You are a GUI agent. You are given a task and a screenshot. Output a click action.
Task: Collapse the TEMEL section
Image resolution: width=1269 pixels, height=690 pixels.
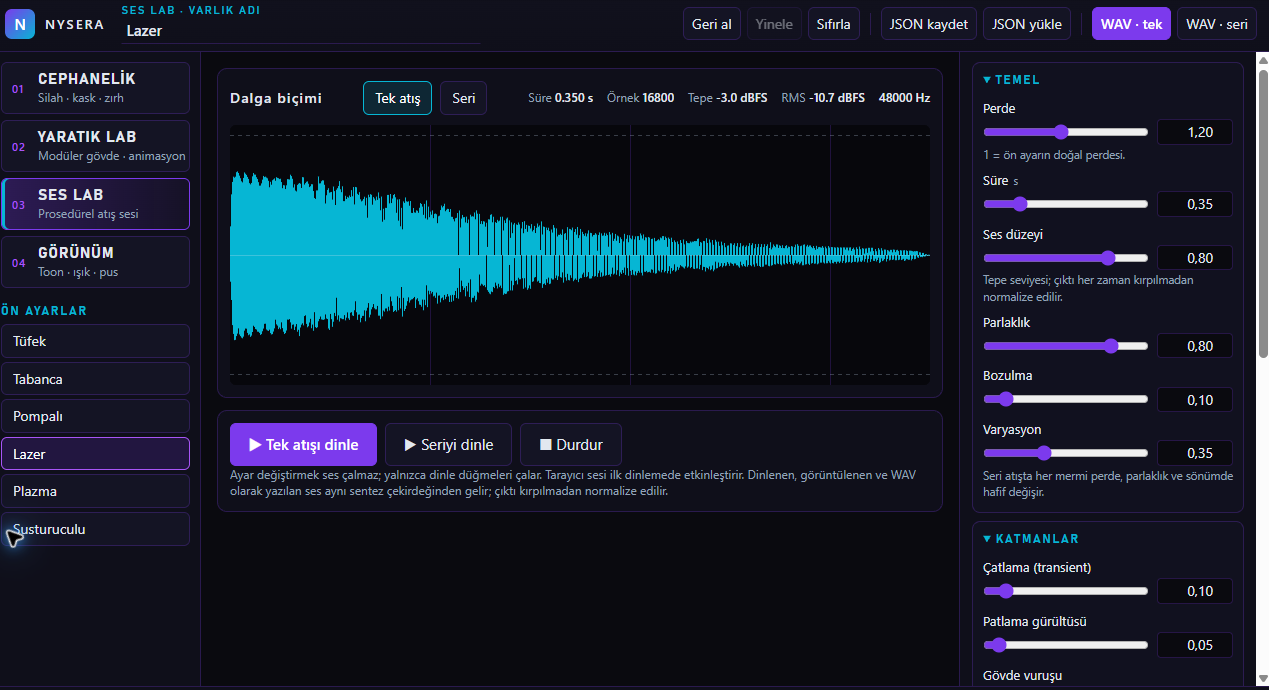click(x=1012, y=80)
